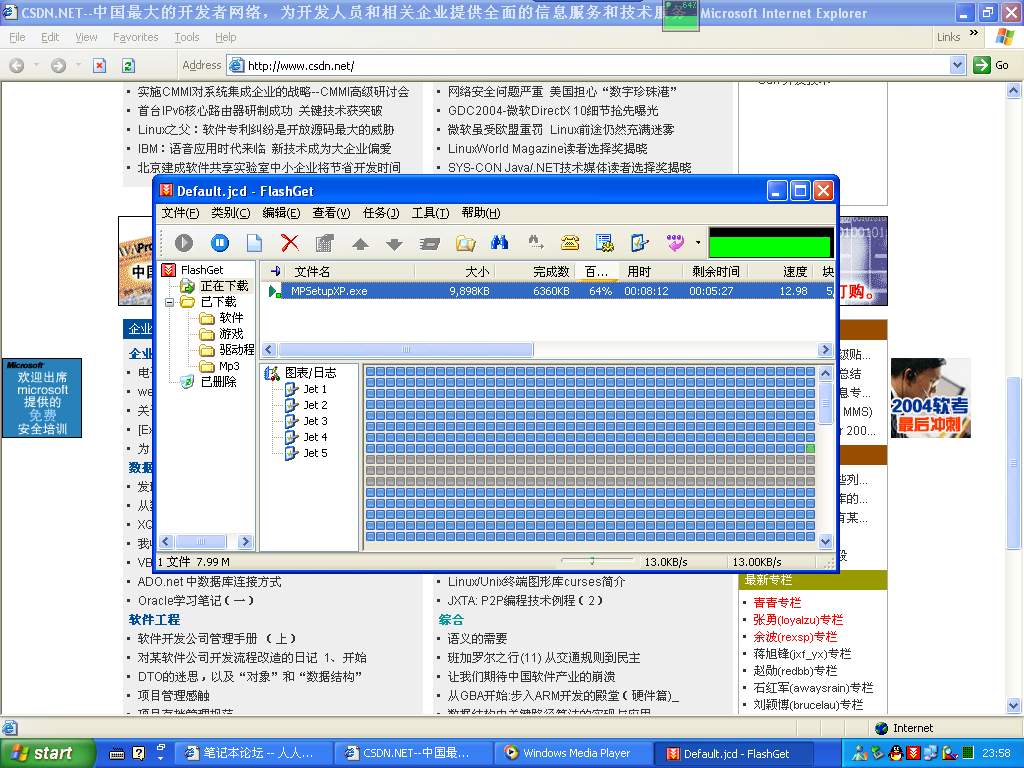This screenshot has height=768, width=1024.
Task: Open the 查看(V) menu in FlashGet
Action: [x=331, y=213]
